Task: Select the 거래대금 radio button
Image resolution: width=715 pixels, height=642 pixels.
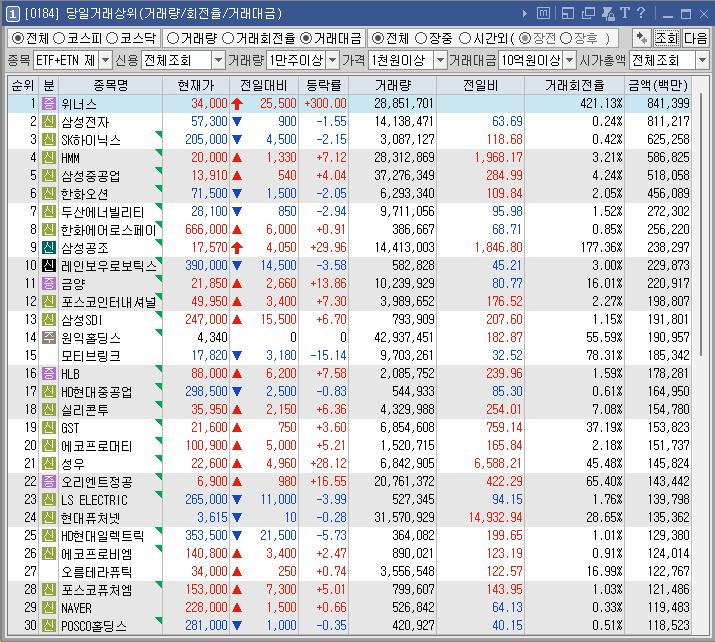Action: (x=306, y=38)
